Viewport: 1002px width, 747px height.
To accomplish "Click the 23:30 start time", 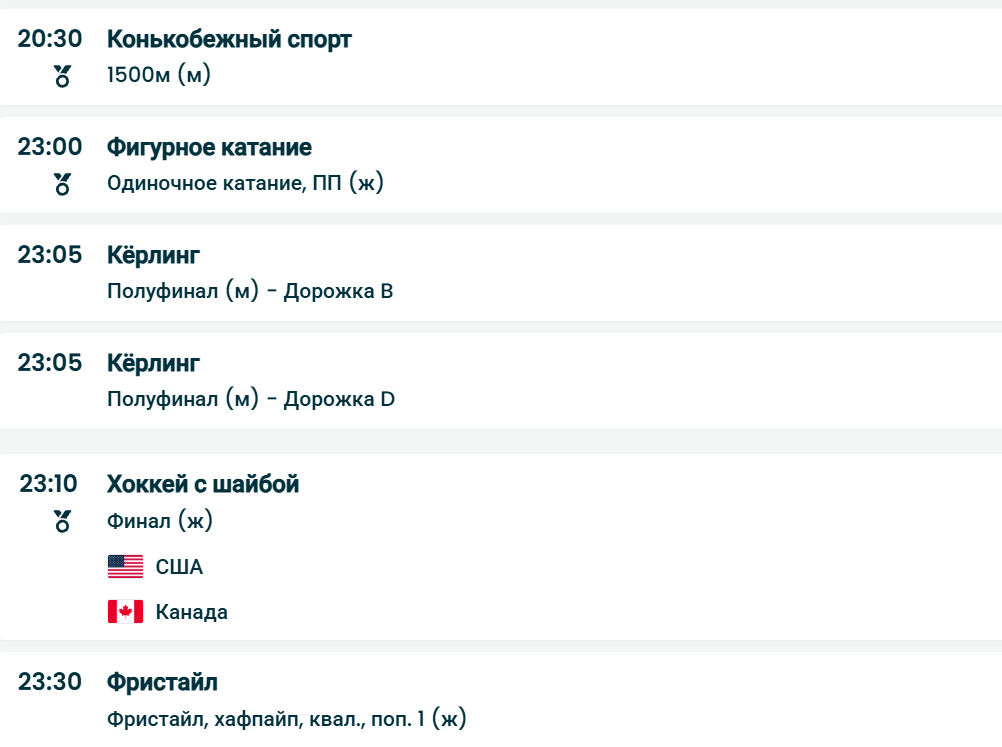I will coord(50,683).
